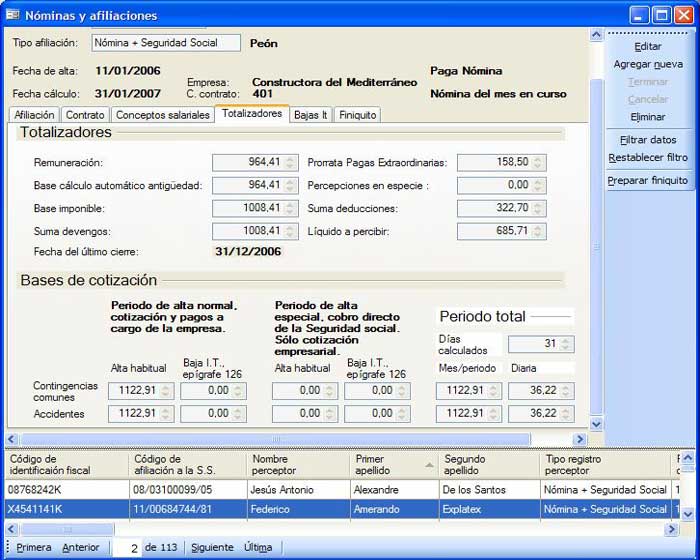The image size is (700, 560).
Task: Switch to the Afiliación tab
Action: tap(35, 115)
